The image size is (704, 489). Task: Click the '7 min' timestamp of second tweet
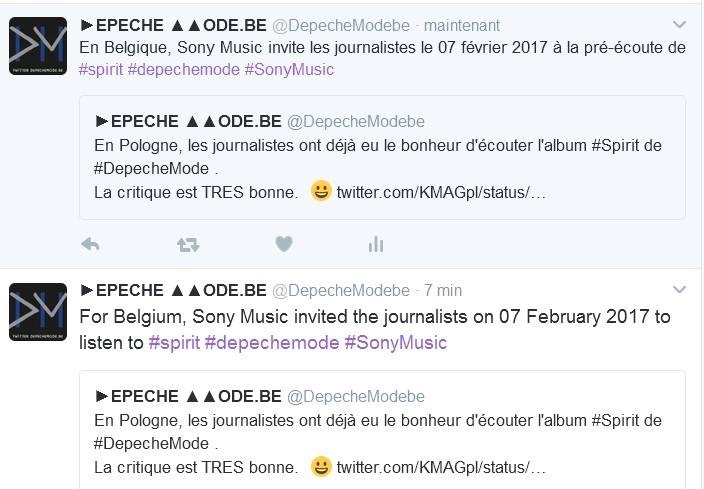[443, 291]
